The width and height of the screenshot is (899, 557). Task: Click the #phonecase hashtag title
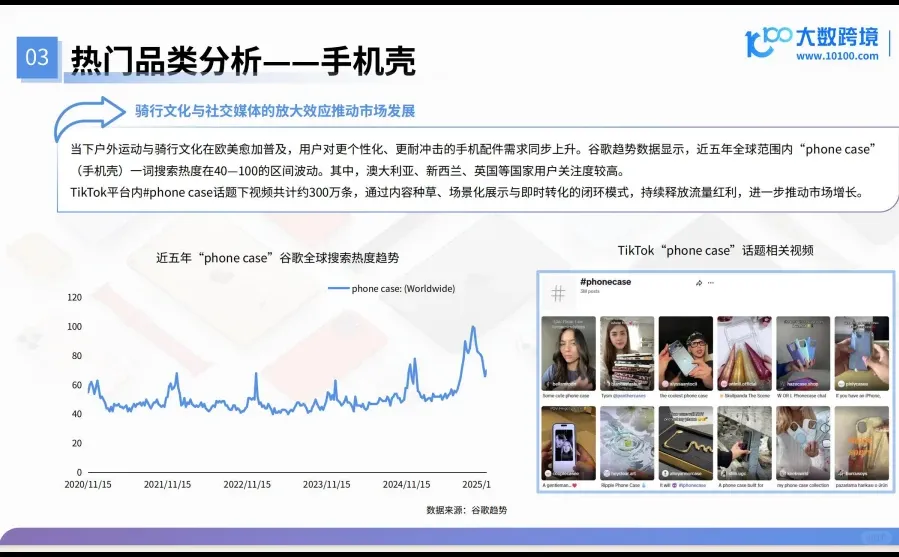(x=605, y=282)
